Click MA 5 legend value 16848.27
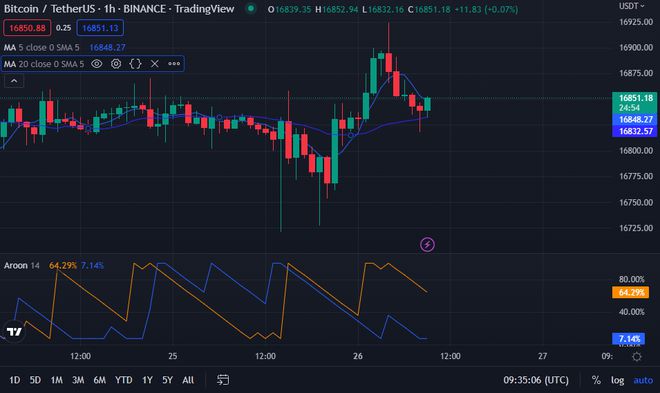The width and height of the screenshot is (660, 393). pyautogui.click(x=107, y=48)
